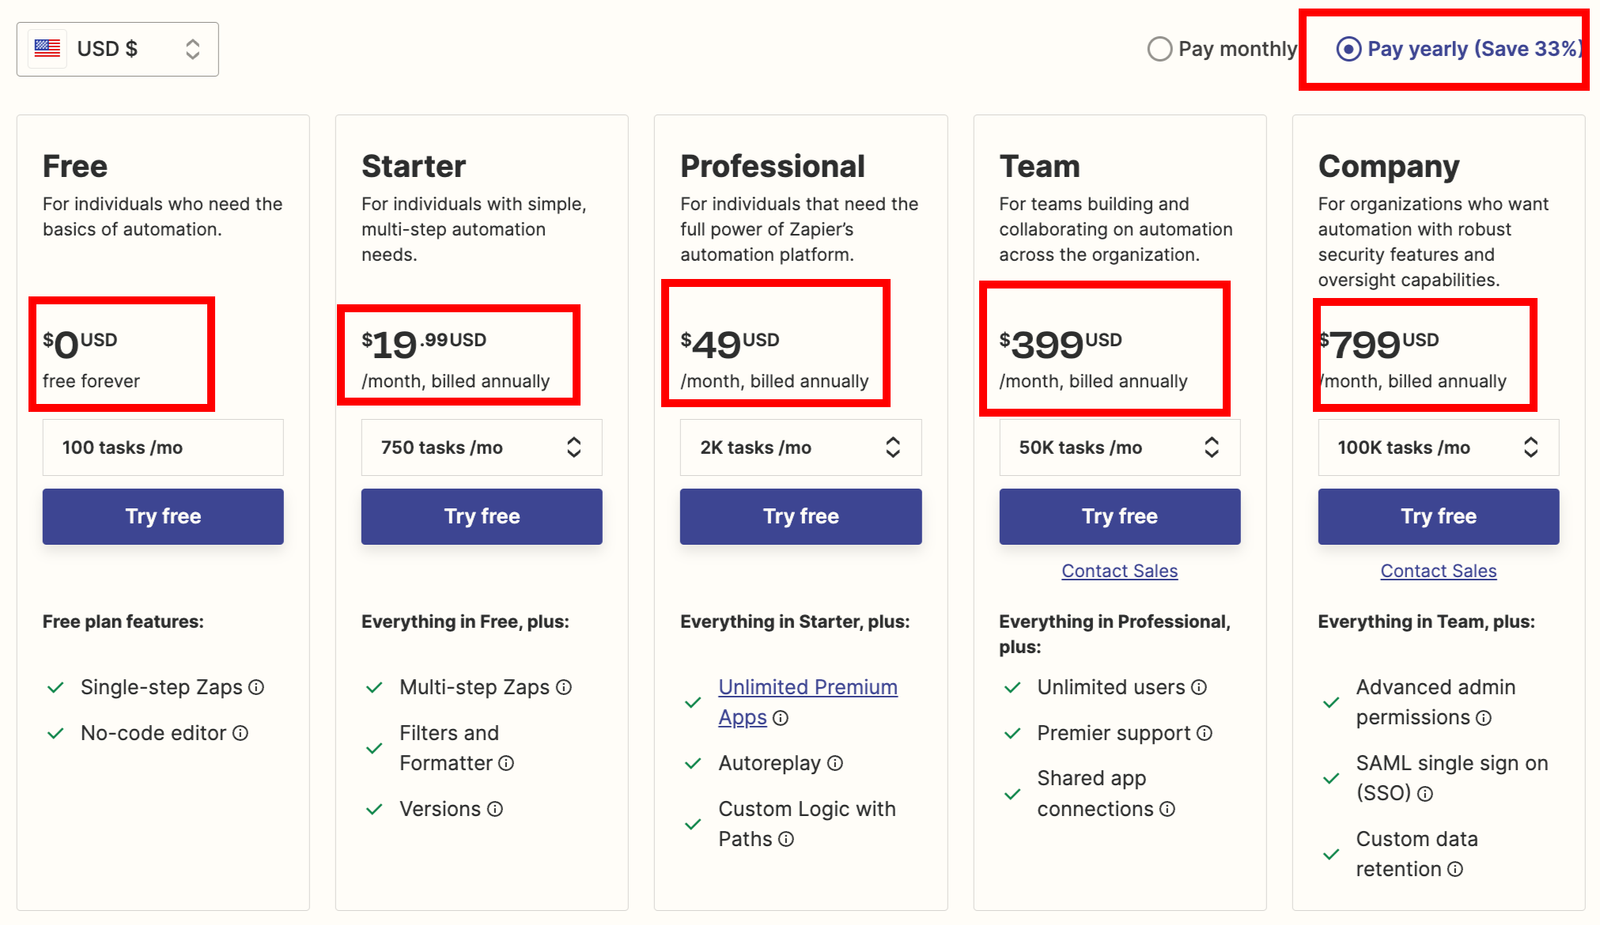The width and height of the screenshot is (1600, 925).
Task: Click info icon beside Custom Logic with Paths
Action: click(x=786, y=839)
